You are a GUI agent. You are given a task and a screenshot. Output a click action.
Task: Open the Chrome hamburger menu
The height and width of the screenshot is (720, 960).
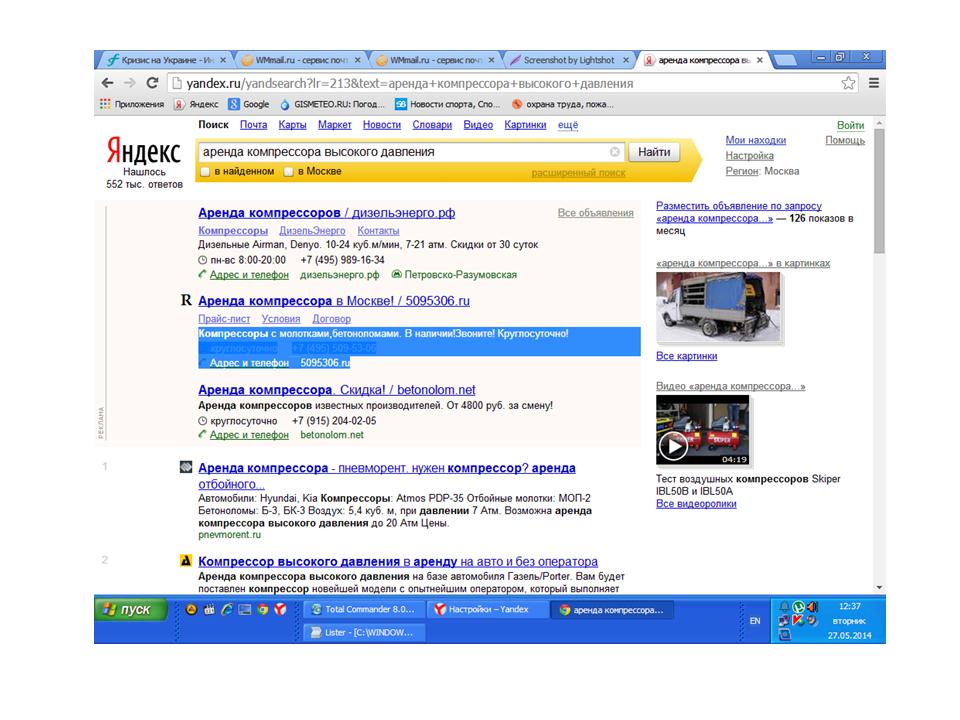(x=874, y=83)
